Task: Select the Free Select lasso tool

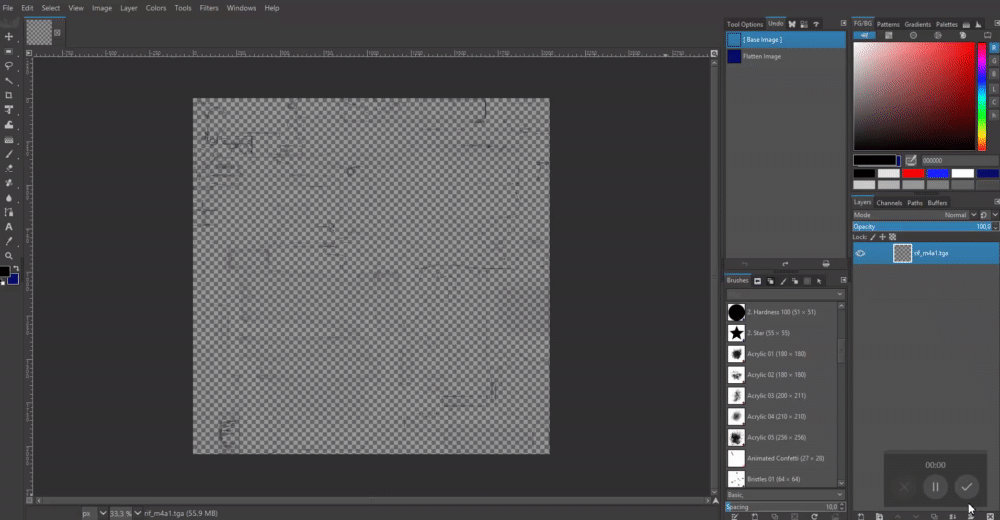Action: tap(9, 66)
